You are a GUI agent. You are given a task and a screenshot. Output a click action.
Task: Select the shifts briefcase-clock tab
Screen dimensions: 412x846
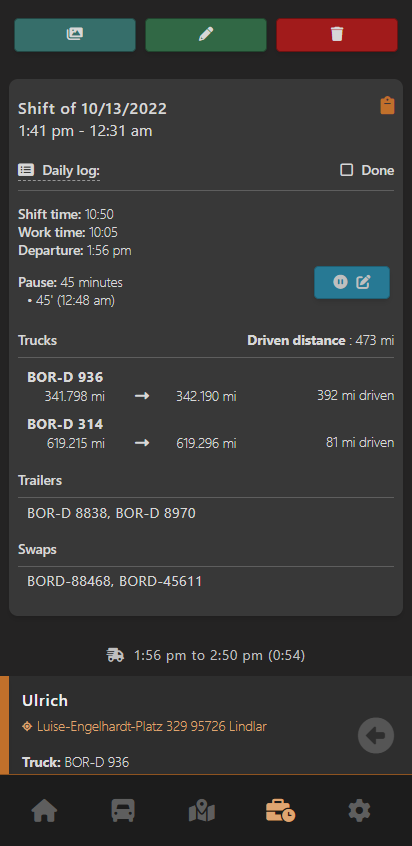[280, 810]
